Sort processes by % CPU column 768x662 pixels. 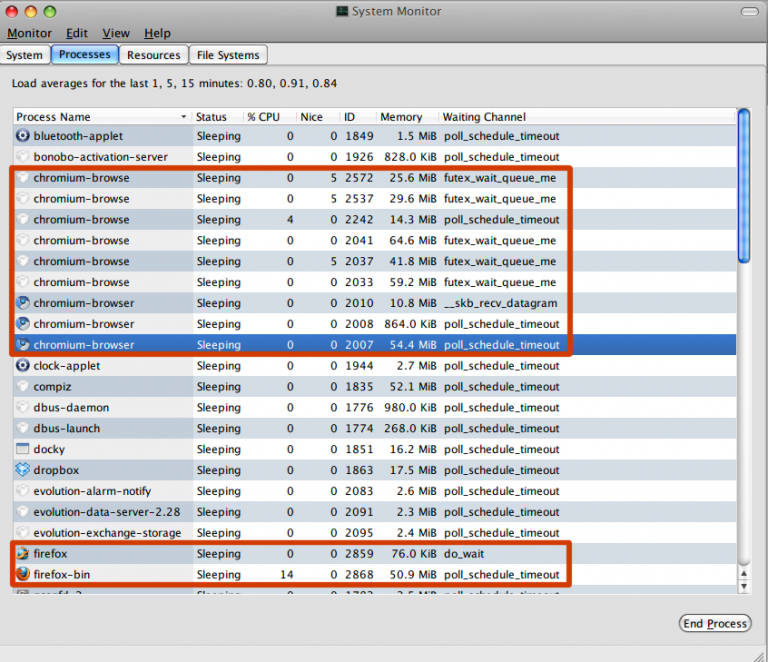click(264, 117)
